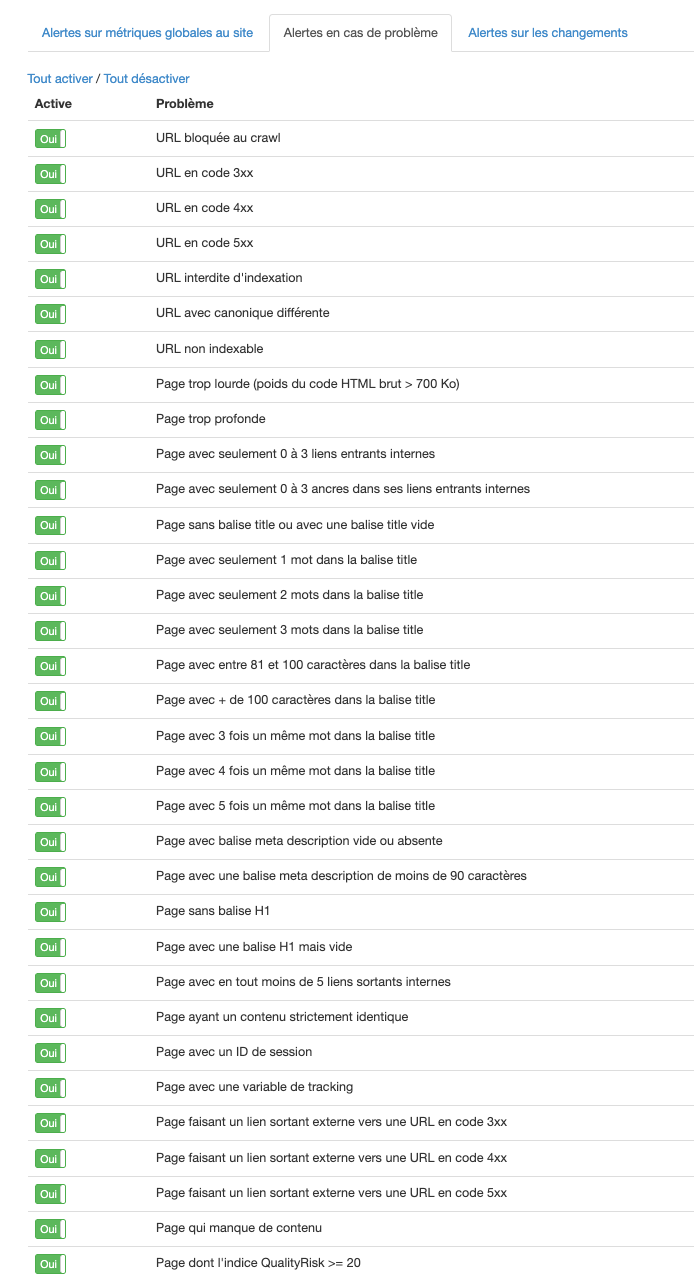This screenshot has width=694, height=1287.
Task: Turn off 'Page sans balise H1' alert
Action: (x=50, y=912)
